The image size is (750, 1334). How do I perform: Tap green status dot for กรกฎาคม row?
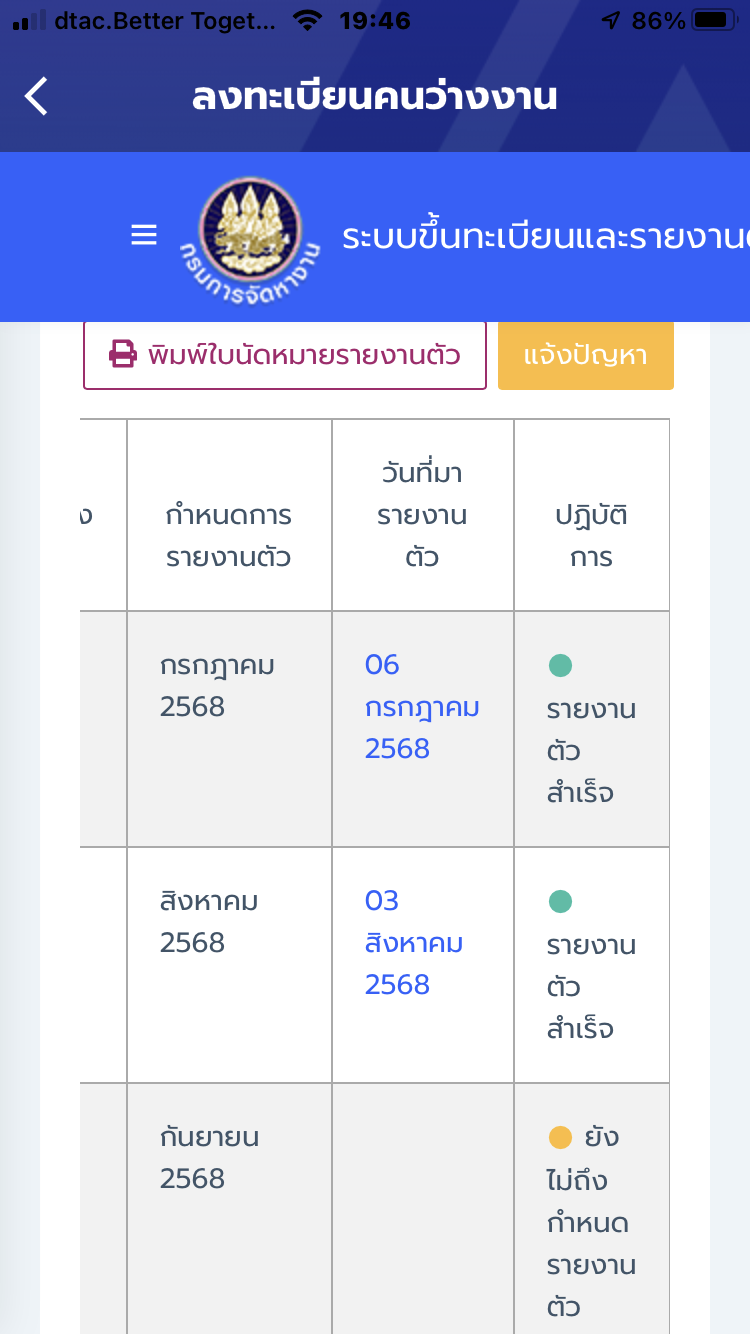click(560, 665)
